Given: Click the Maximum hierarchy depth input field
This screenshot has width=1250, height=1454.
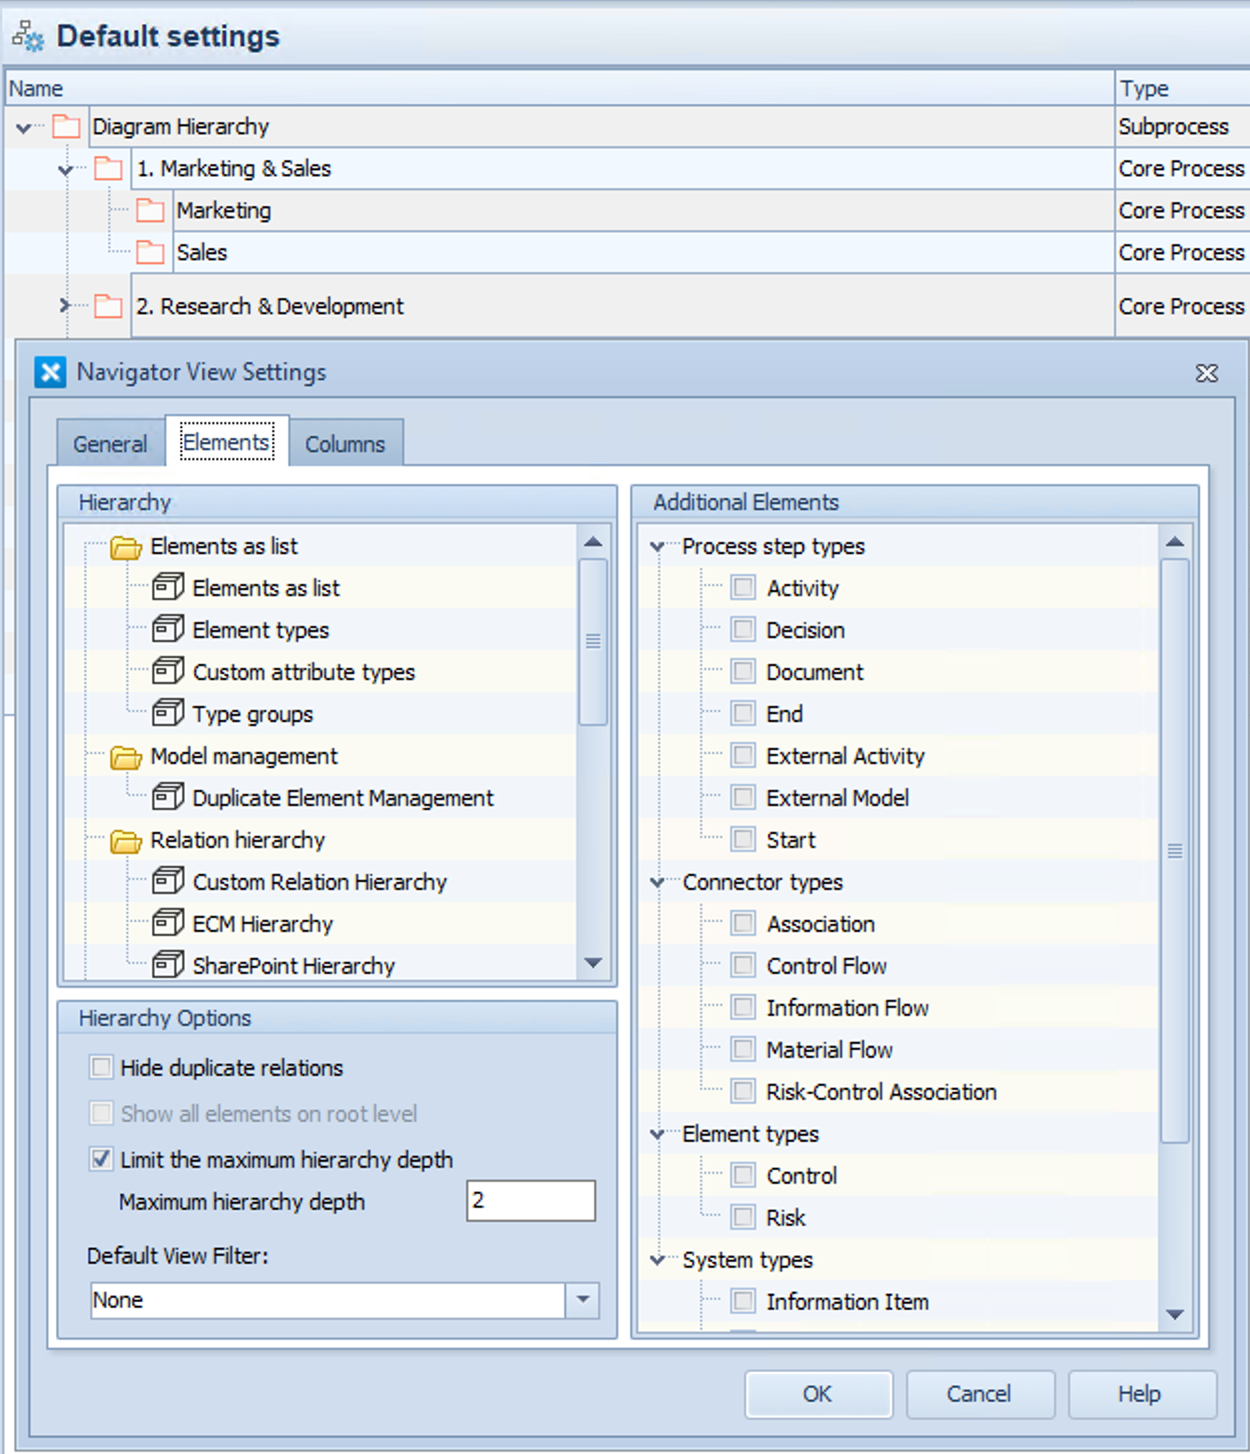Looking at the screenshot, I should coord(530,1201).
